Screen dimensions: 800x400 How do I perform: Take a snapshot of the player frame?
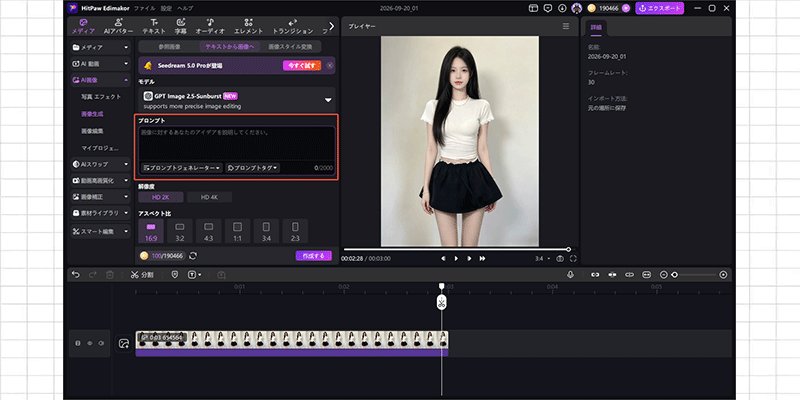pos(560,259)
